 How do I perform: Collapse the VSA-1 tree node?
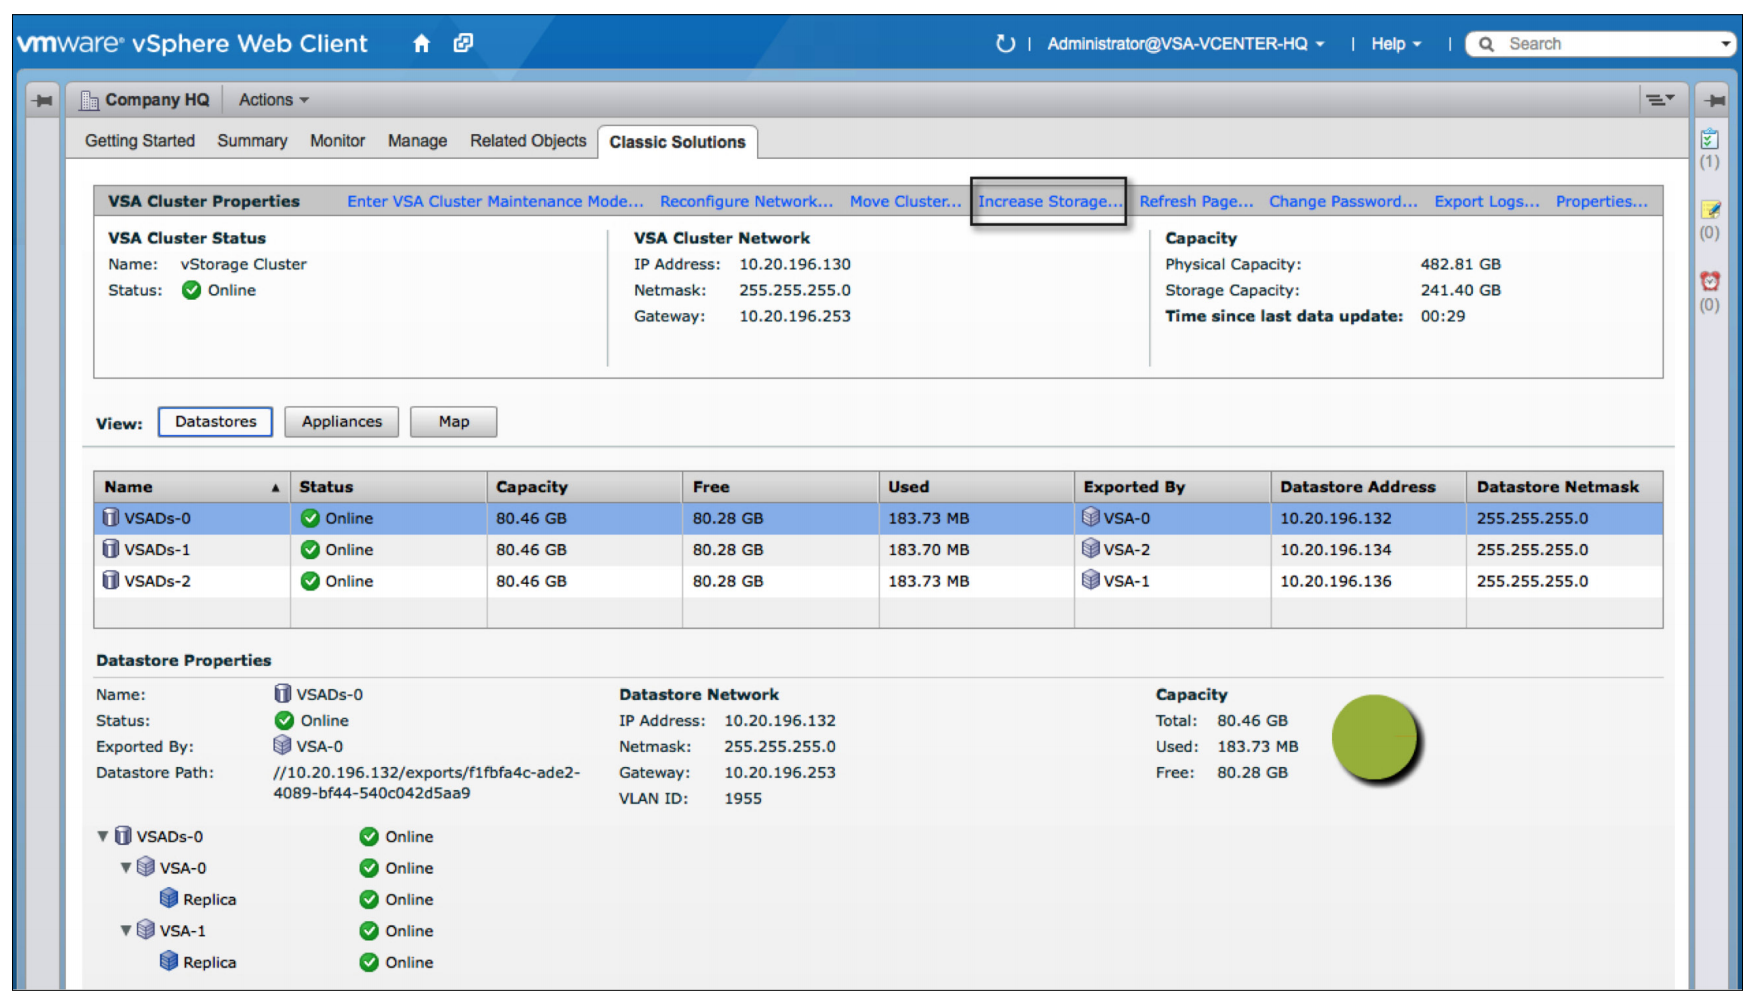[126, 930]
